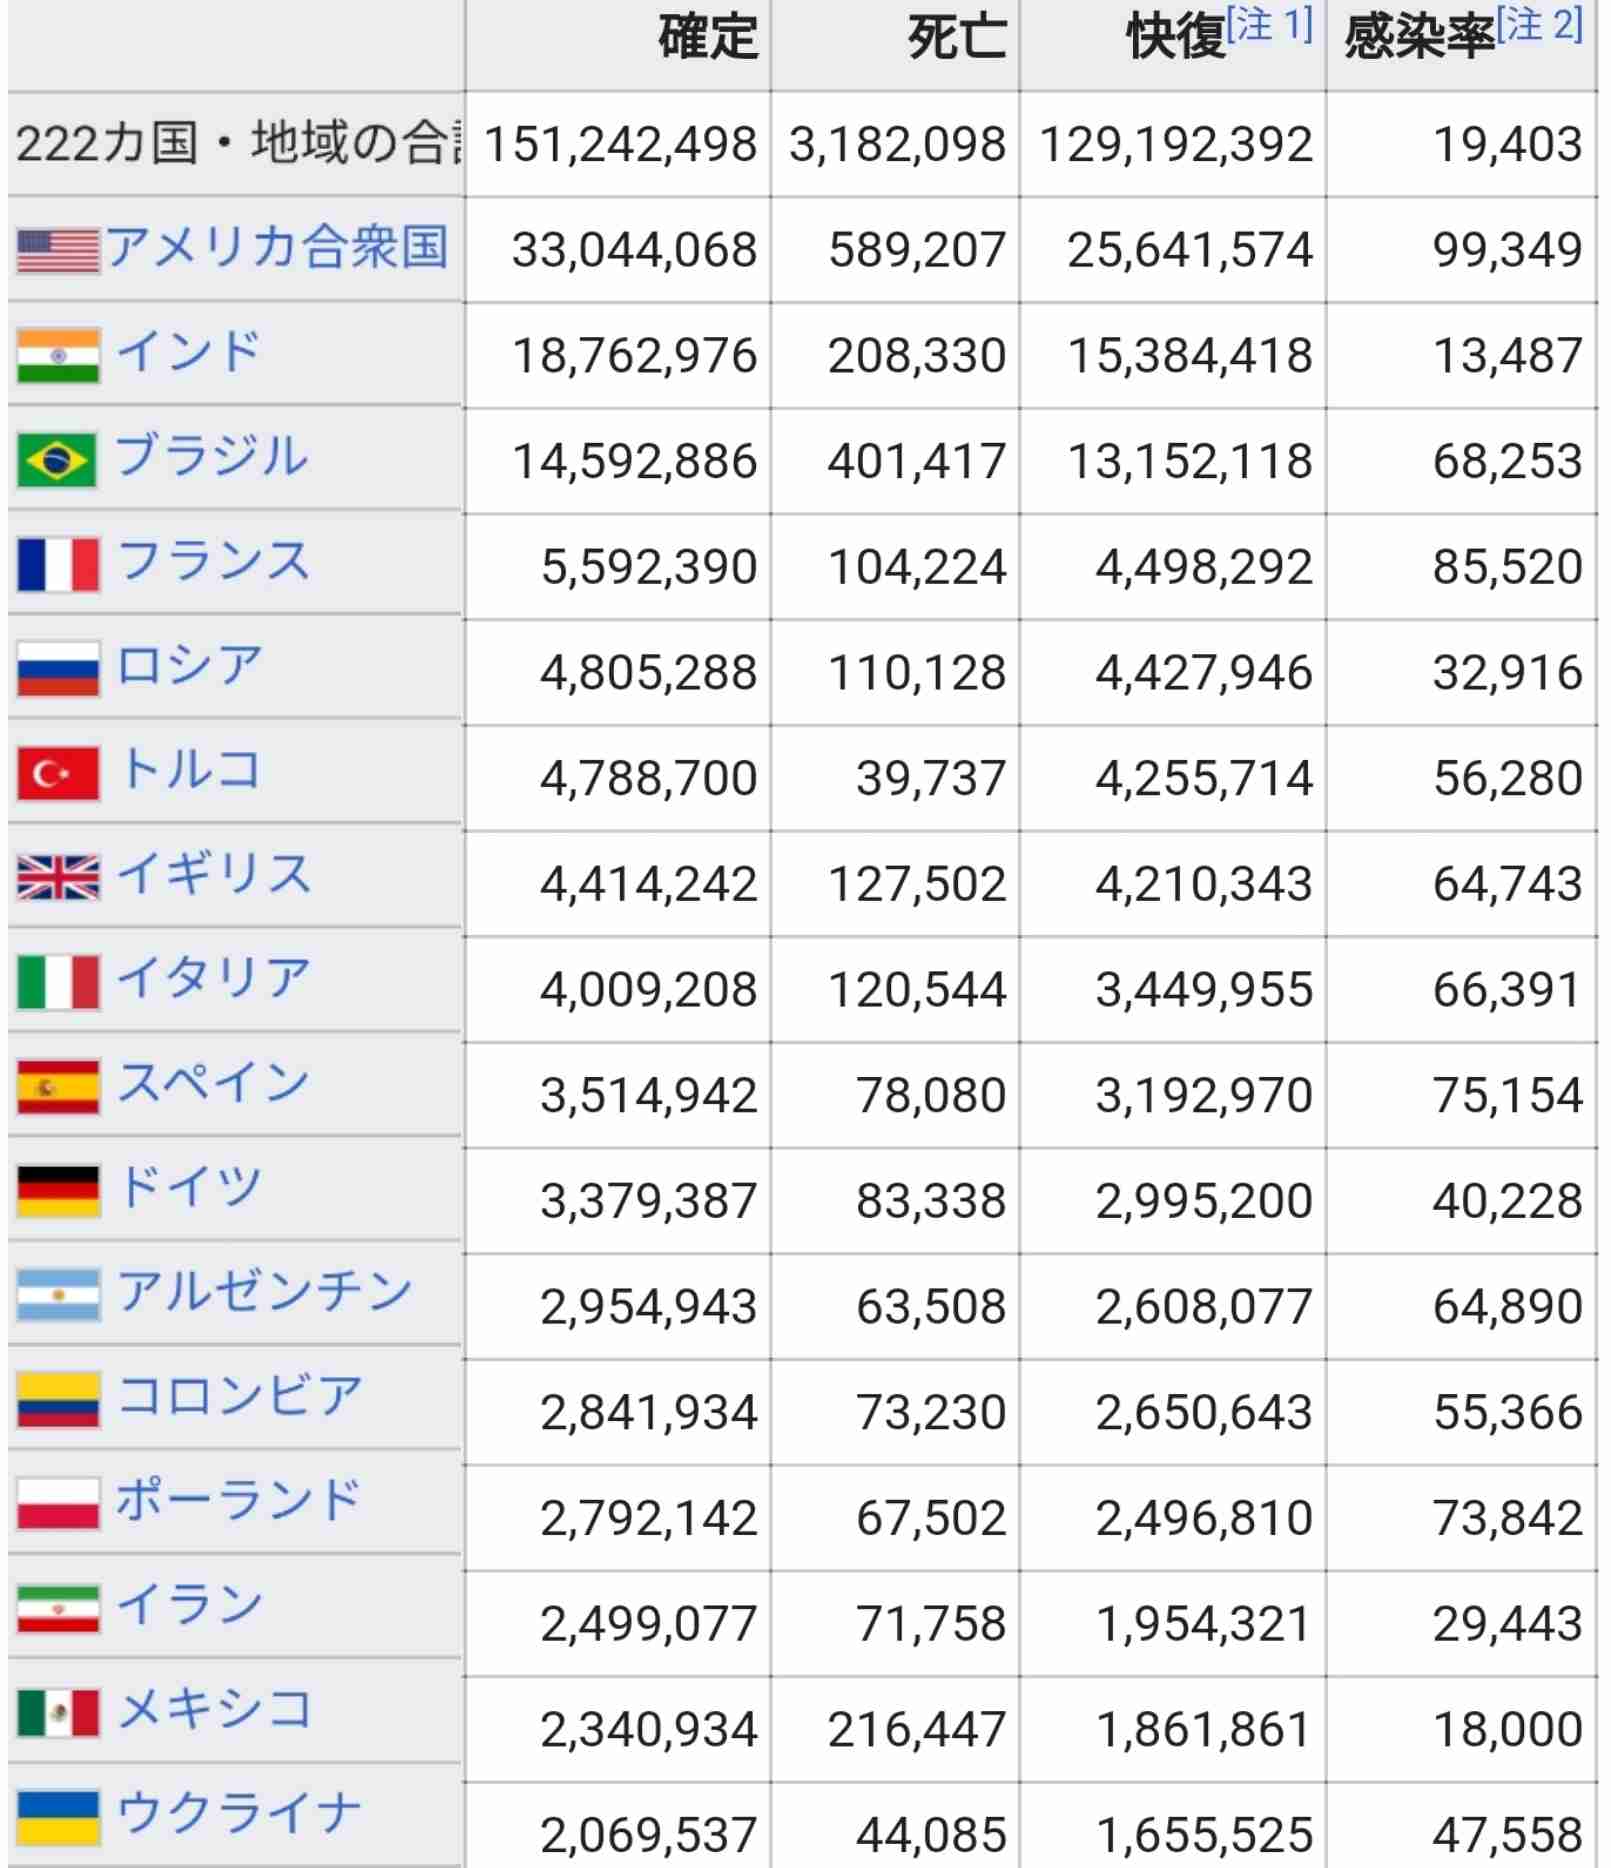Follow the ウクライナ link
The image size is (1611, 1868).
[239, 1812]
